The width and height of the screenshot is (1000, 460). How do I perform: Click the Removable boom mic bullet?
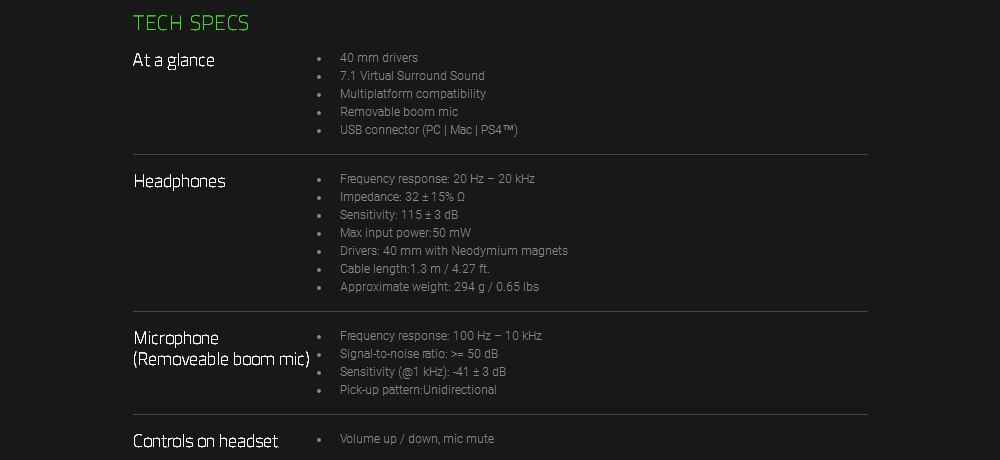click(x=399, y=112)
